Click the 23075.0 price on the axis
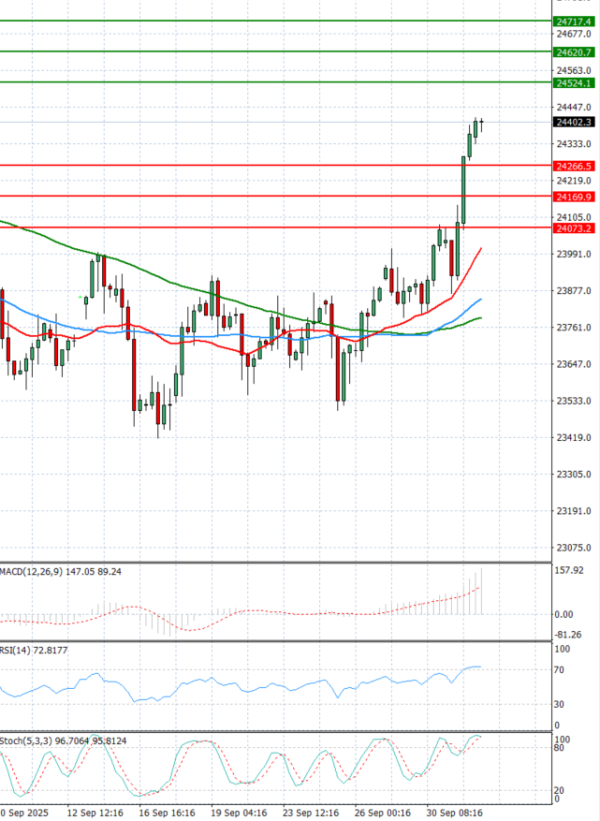Viewport: 600px width, 821px height. coord(573,548)
